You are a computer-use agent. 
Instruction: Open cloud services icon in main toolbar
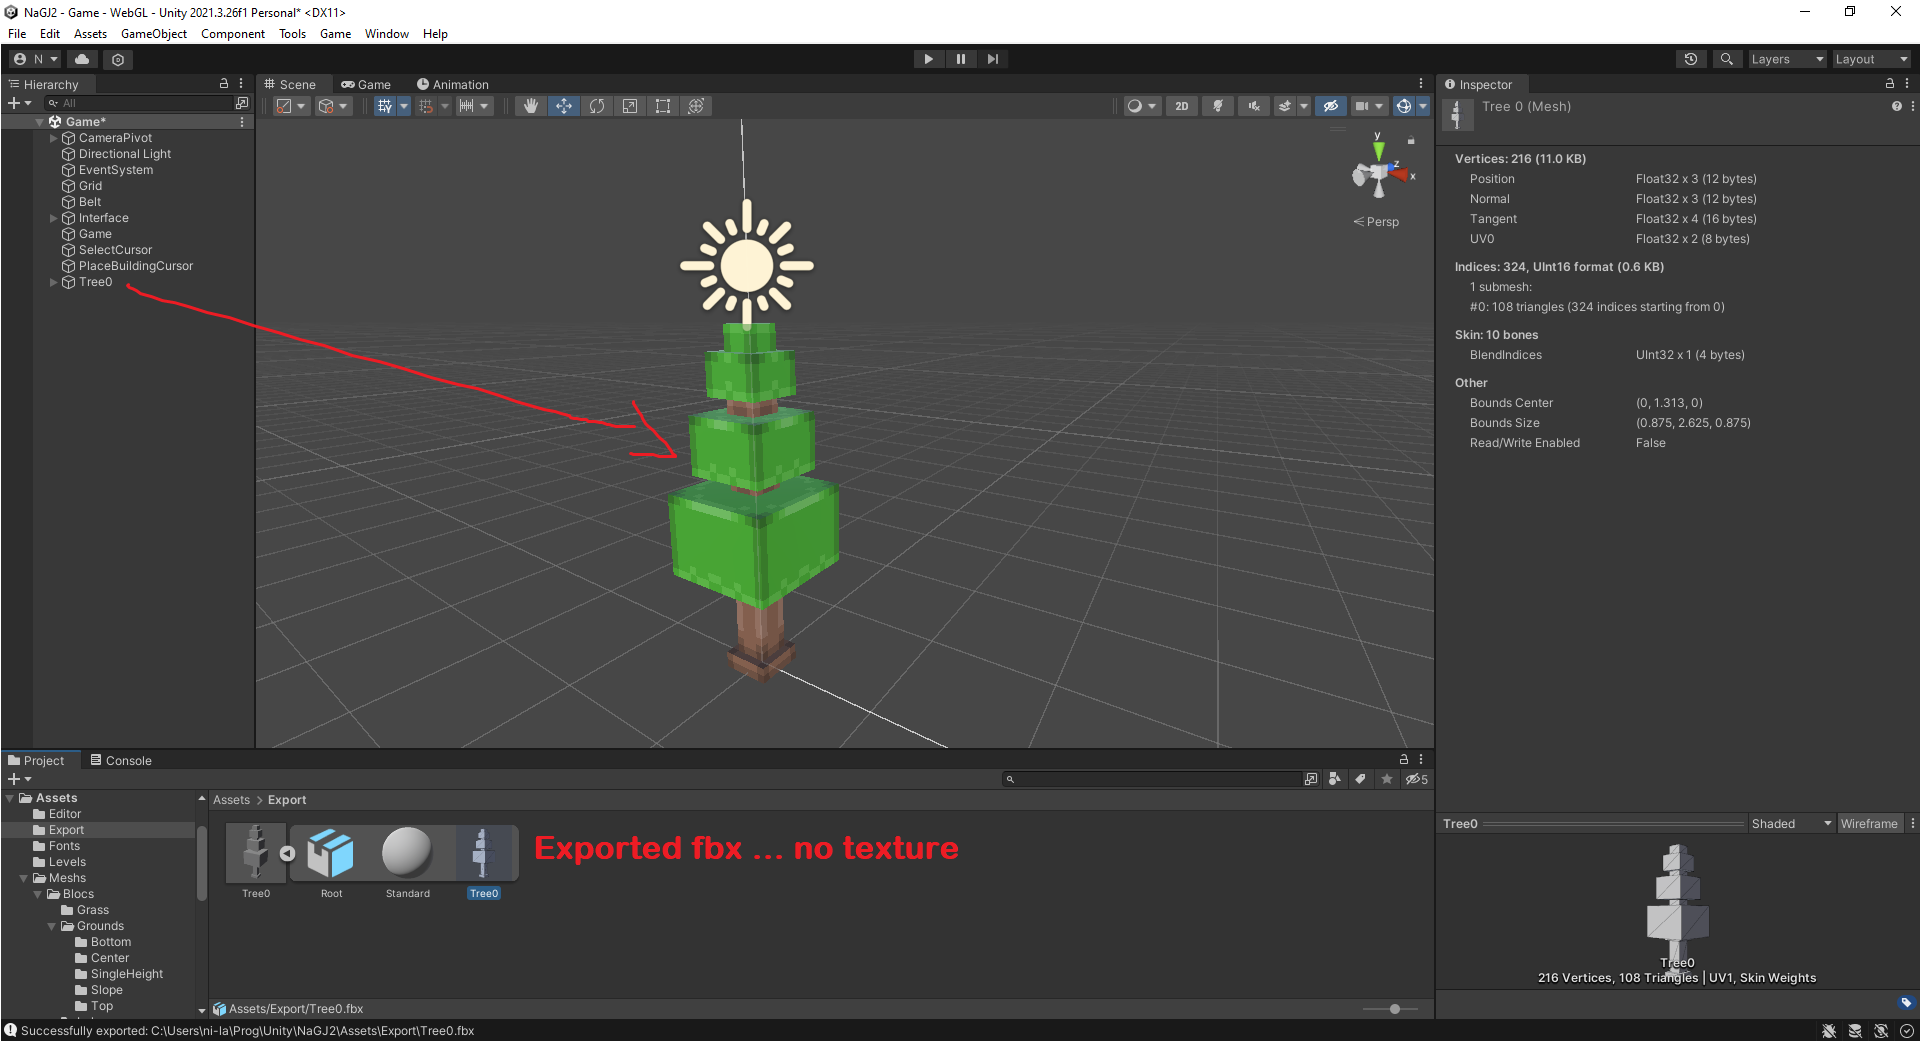pos(82,59)
